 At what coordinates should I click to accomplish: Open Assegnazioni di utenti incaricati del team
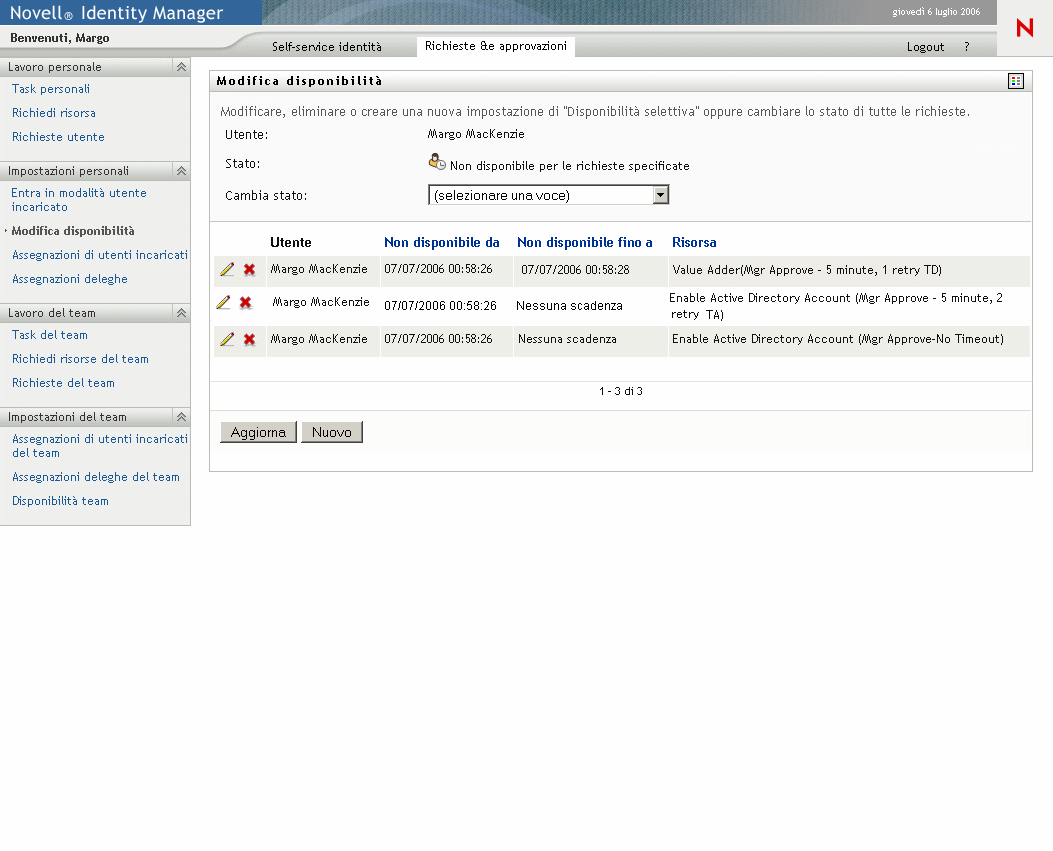(x=99, y=445)
